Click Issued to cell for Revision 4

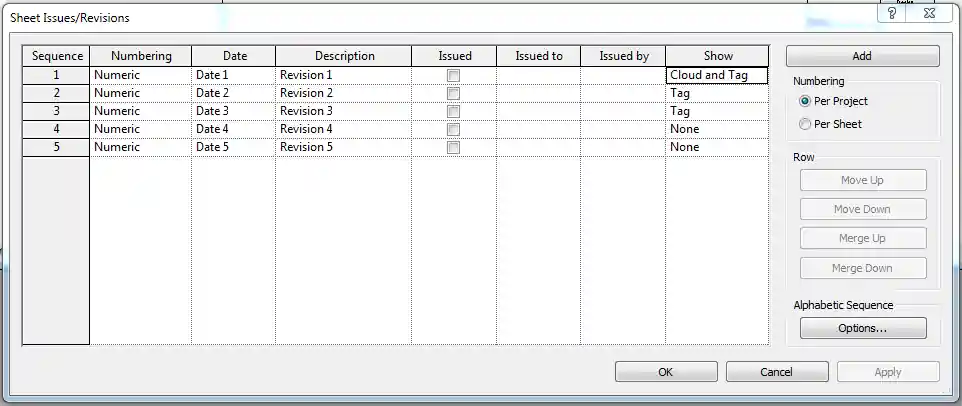pos(538,129)
